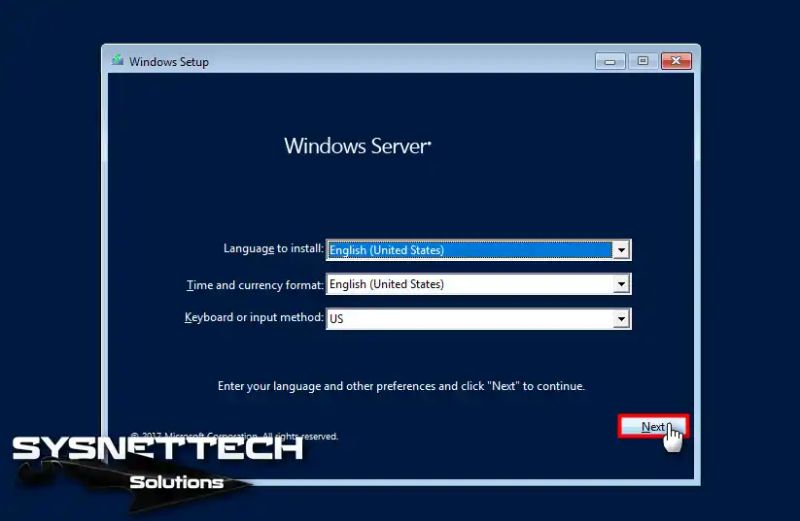Click the Windows Setup title bar icon
This screenshot has width=800, height=521.
pyautogui.click(x=118, y=60)
